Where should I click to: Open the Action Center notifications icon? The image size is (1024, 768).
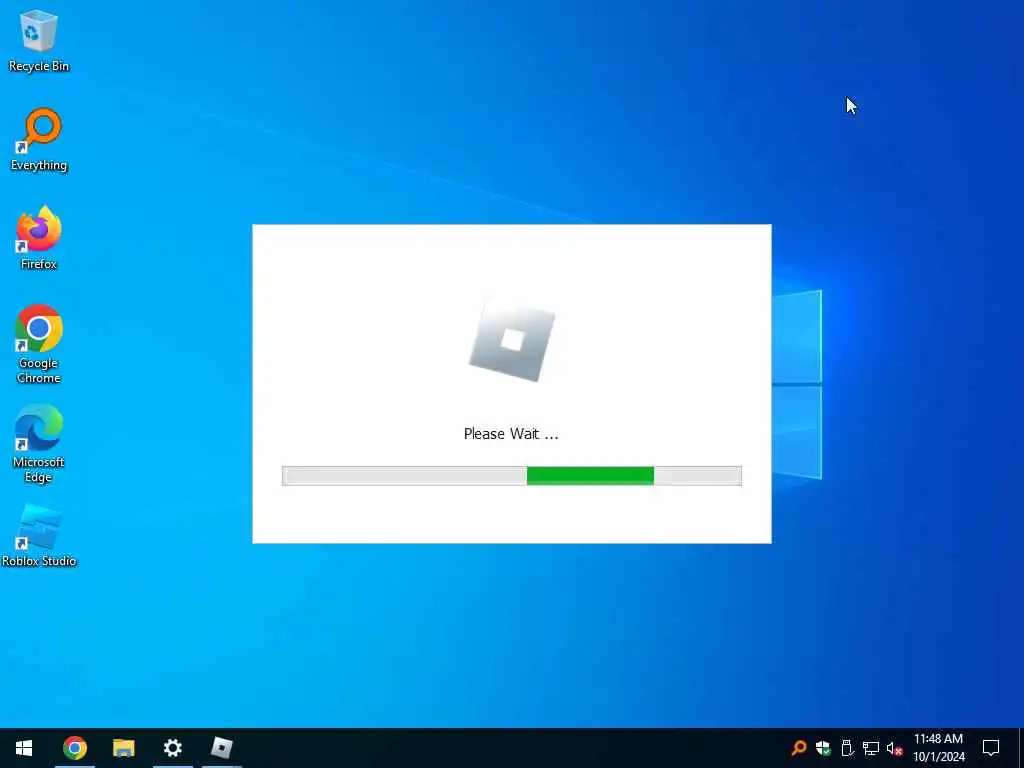[x=991, y=748]
